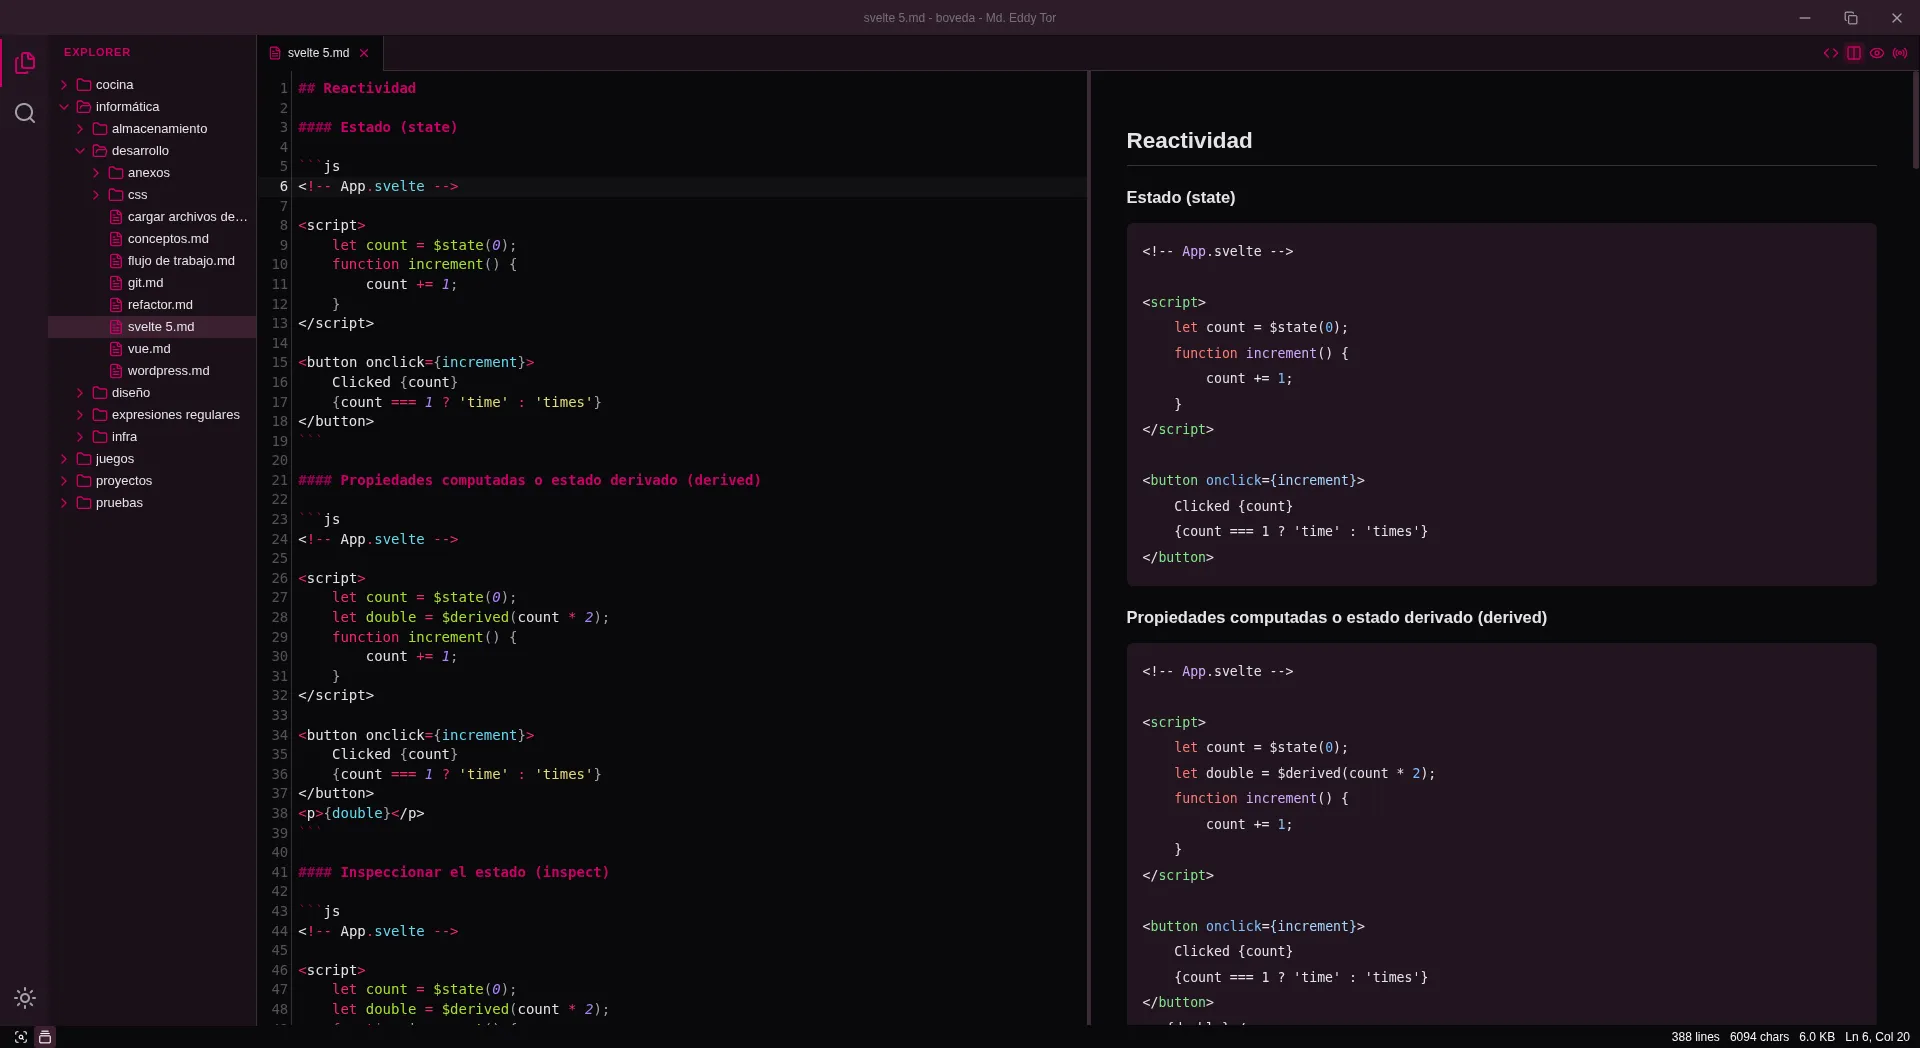Expand the proyectos folder chevron
Screen dimensions: 1920x1048
click(64, 481)
